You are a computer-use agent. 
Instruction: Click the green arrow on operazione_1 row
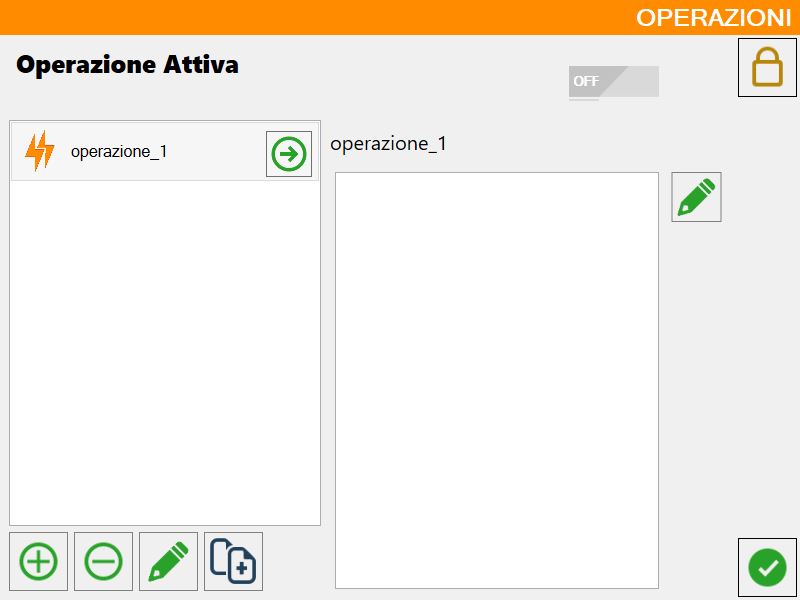click(289, 154)
